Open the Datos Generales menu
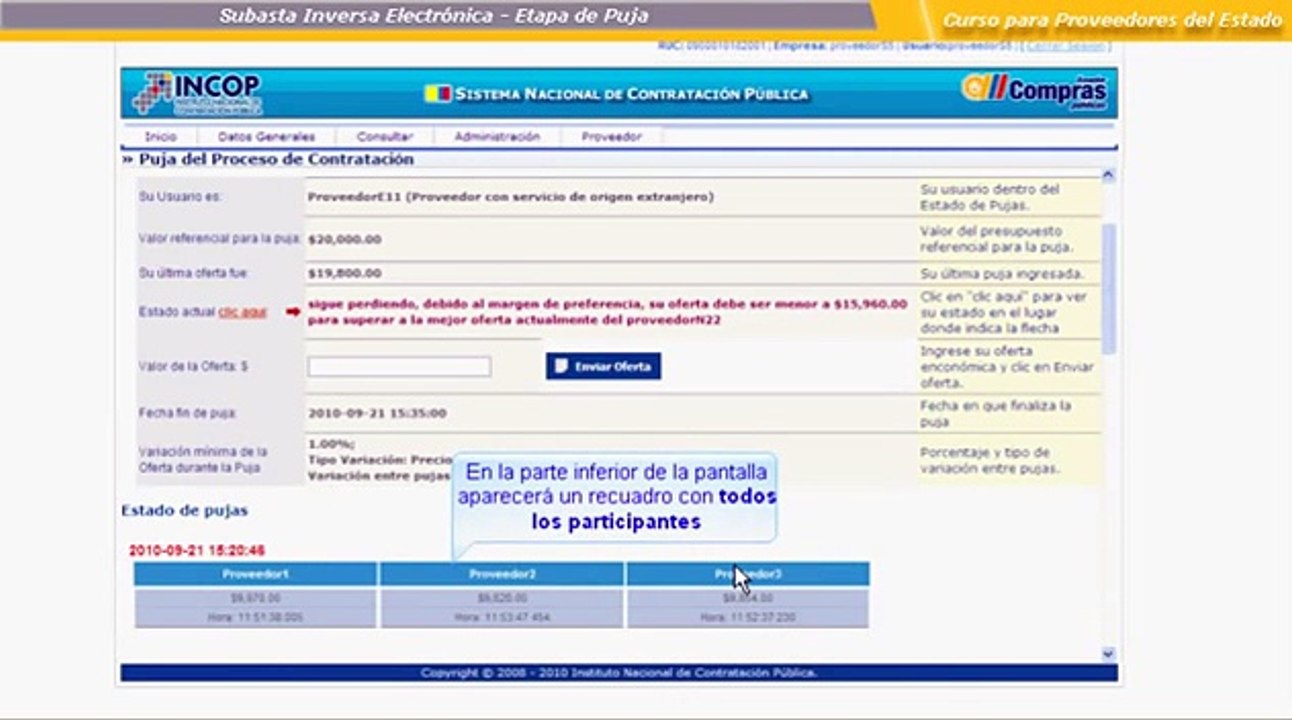The width and height of the screenshot is (1292, 720). coord(266,137)
